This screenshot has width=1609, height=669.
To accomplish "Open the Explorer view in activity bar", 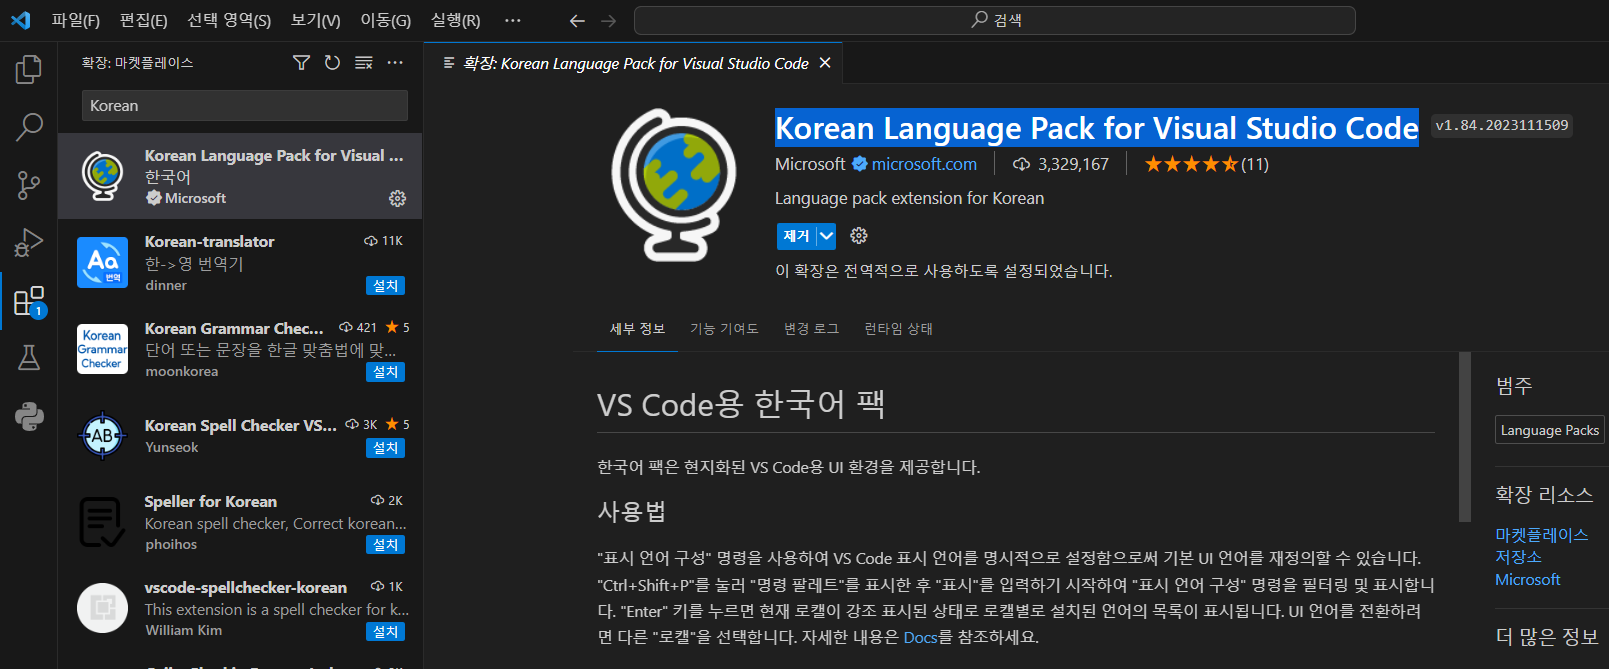I will coord(29,69).
